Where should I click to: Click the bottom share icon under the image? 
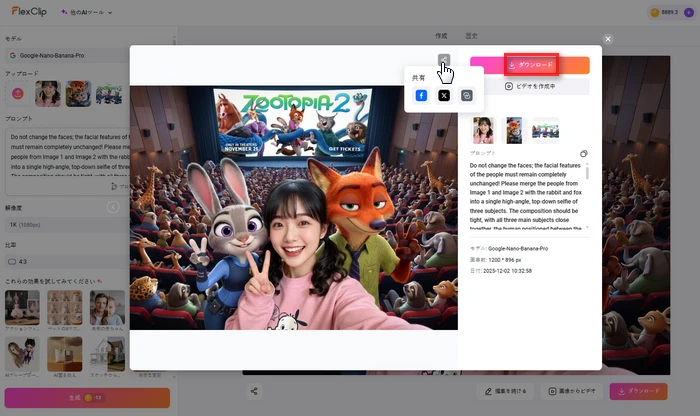click(254, 391)
